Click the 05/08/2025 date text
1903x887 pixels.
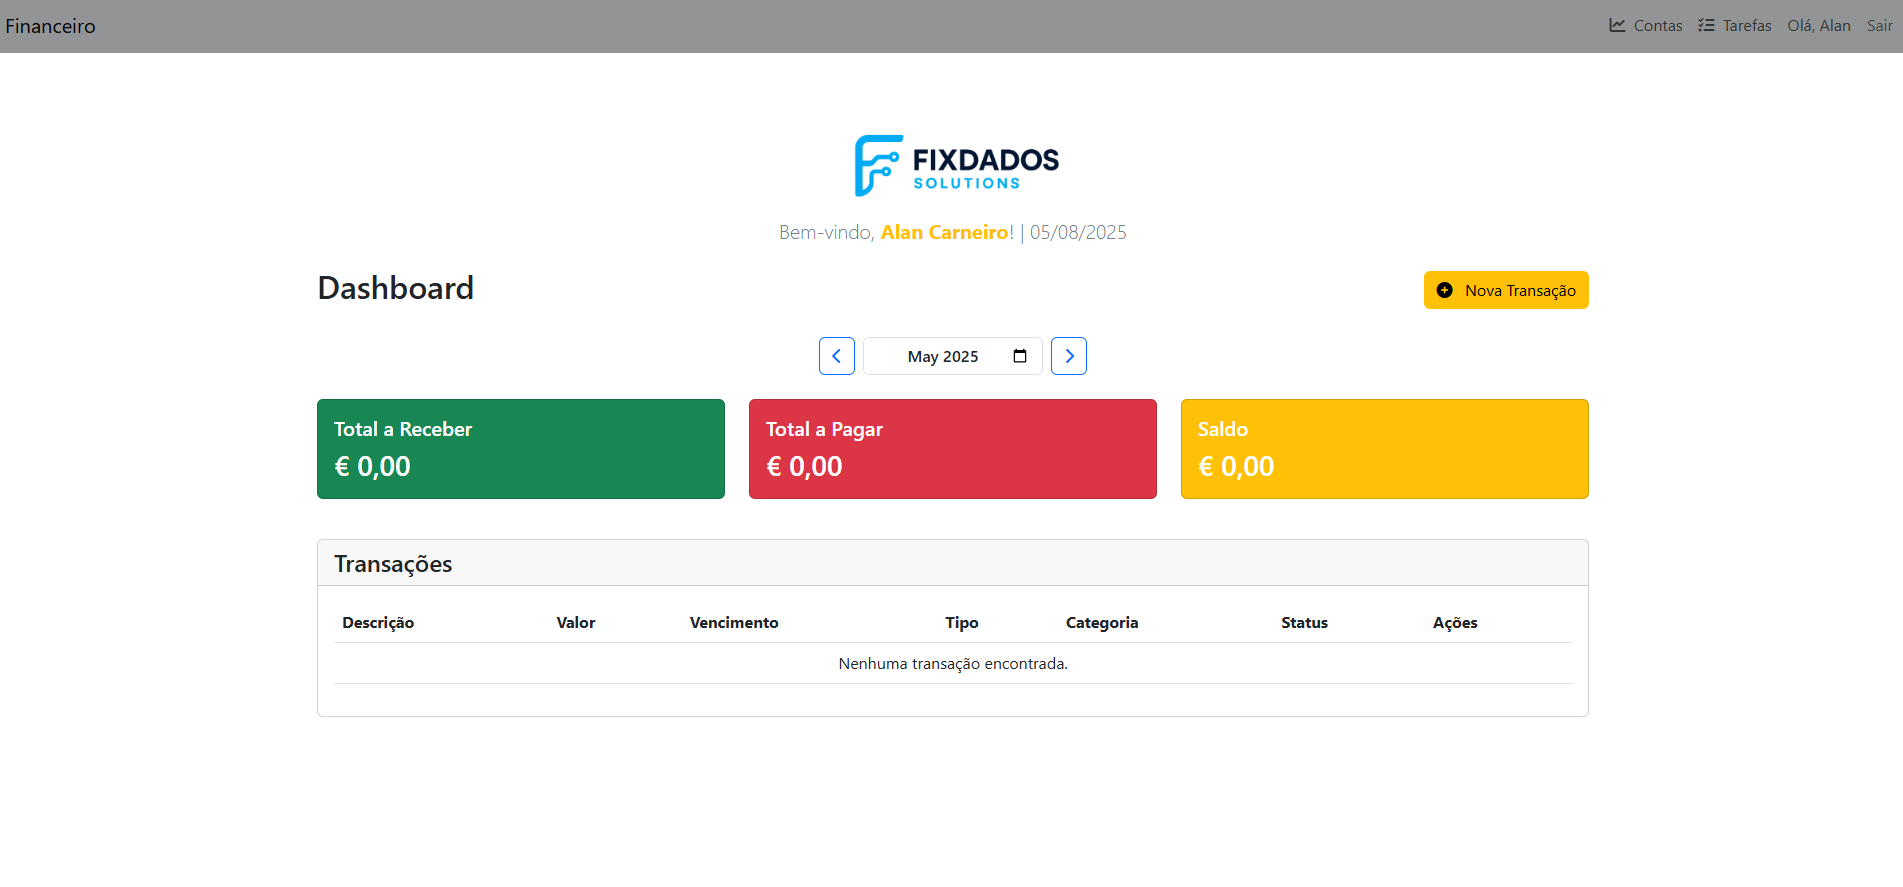(1078, 232)
